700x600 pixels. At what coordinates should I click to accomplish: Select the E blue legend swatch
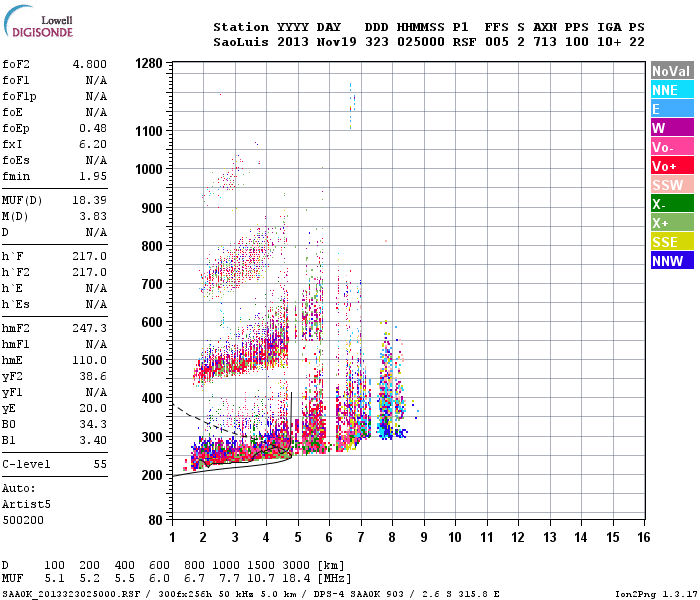(x=672, y=109)
